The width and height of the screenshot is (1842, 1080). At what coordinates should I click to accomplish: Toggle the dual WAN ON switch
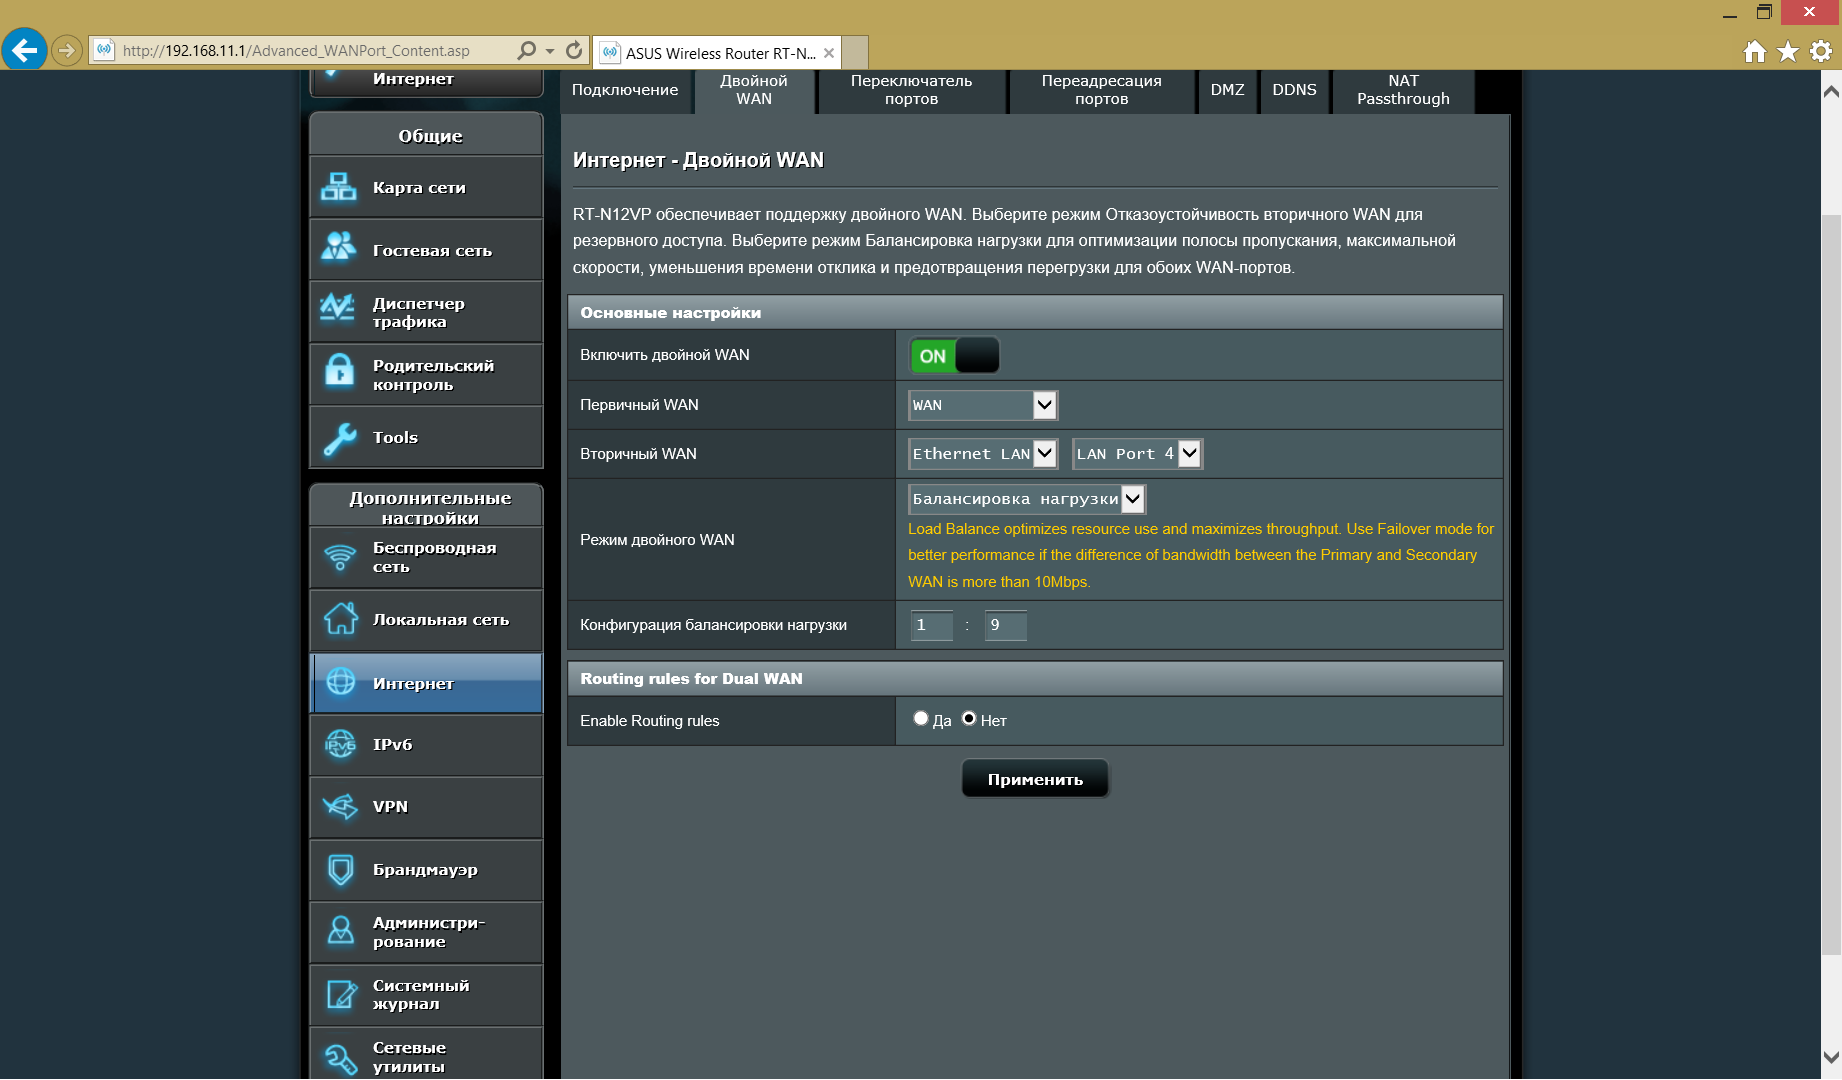(x=954, y=356)
